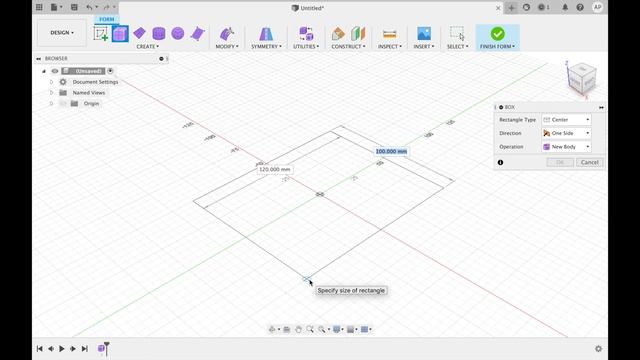Click the Undo arrow
Image resolution: width=640 pixels, height=360 pixels.
click(x=89, y=7)
